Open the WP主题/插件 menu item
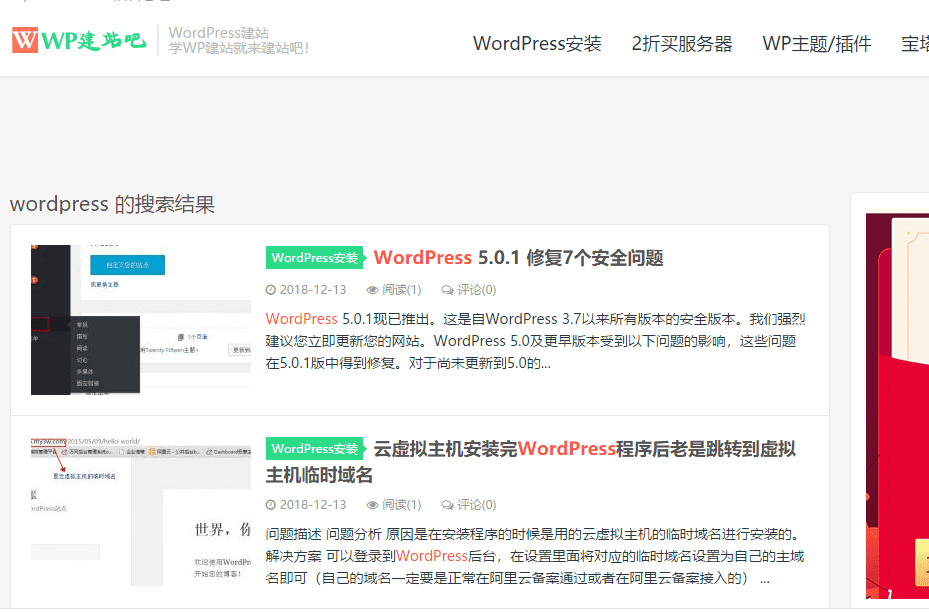This screenshot has height=612, width=929. [816, 44]
